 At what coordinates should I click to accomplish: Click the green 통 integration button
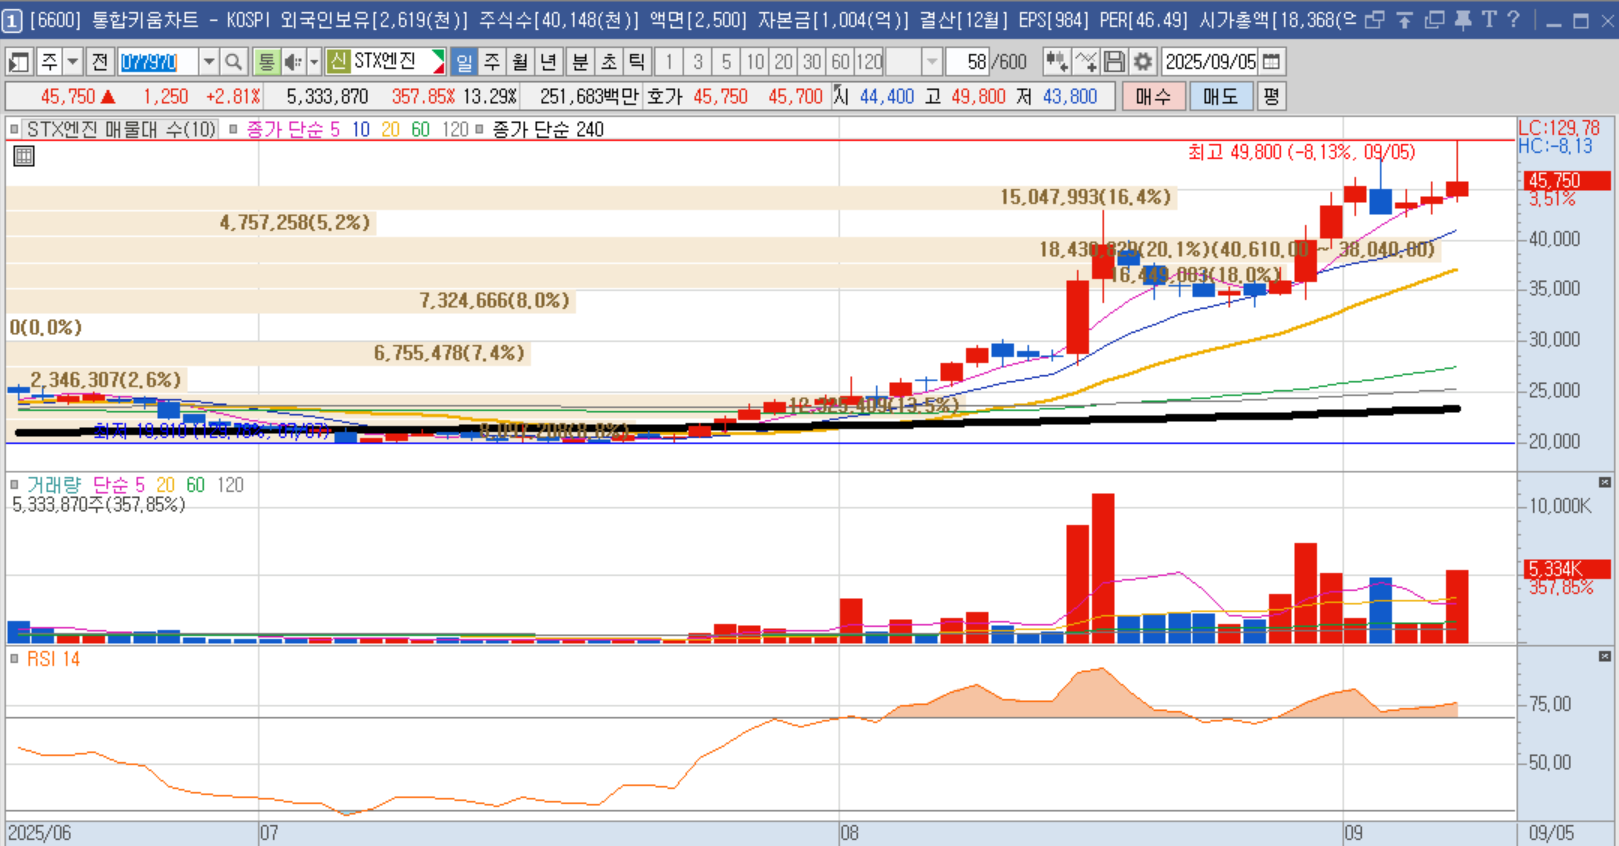[x=266, y=62]
